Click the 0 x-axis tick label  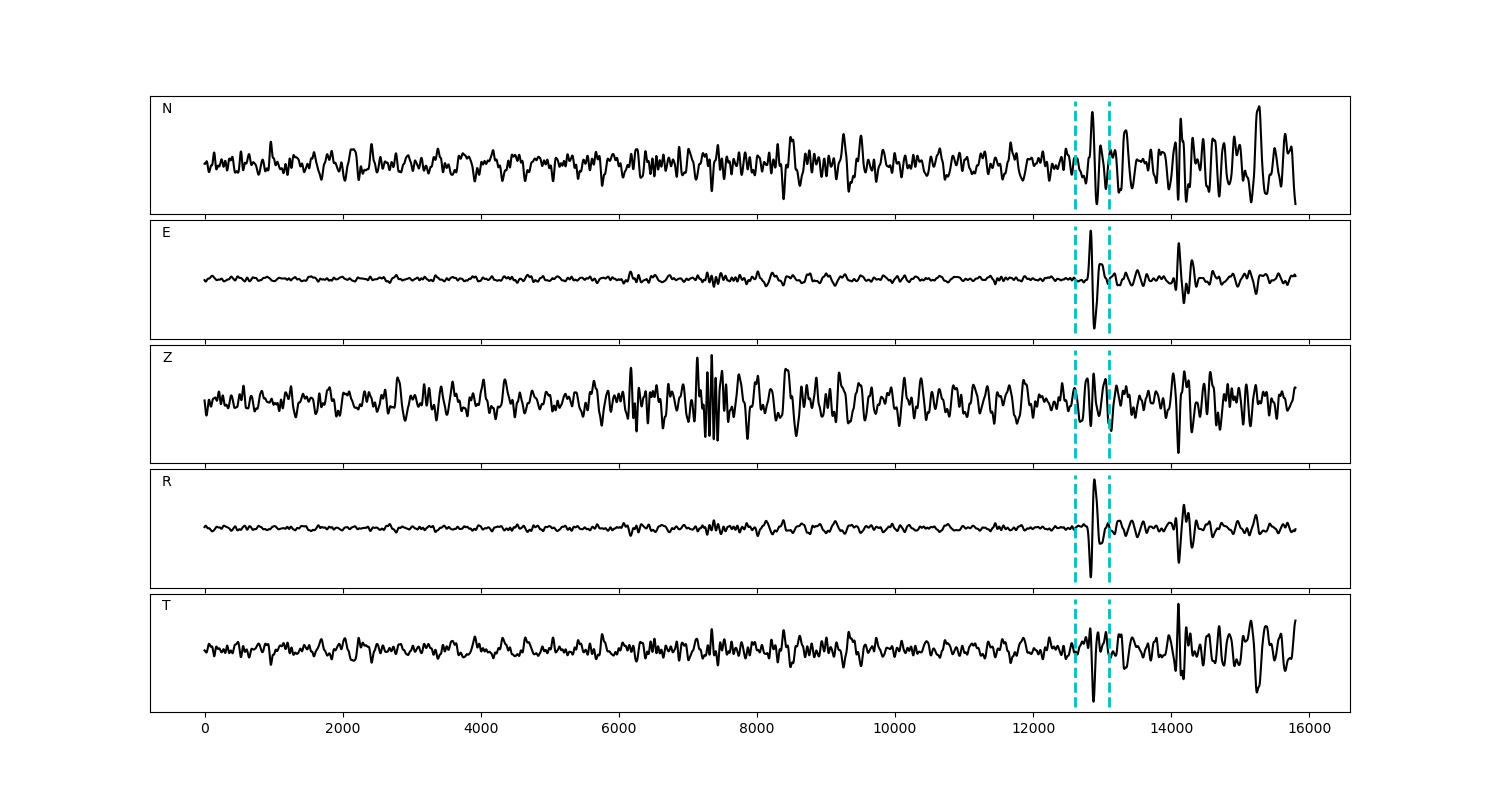[205, 729]
